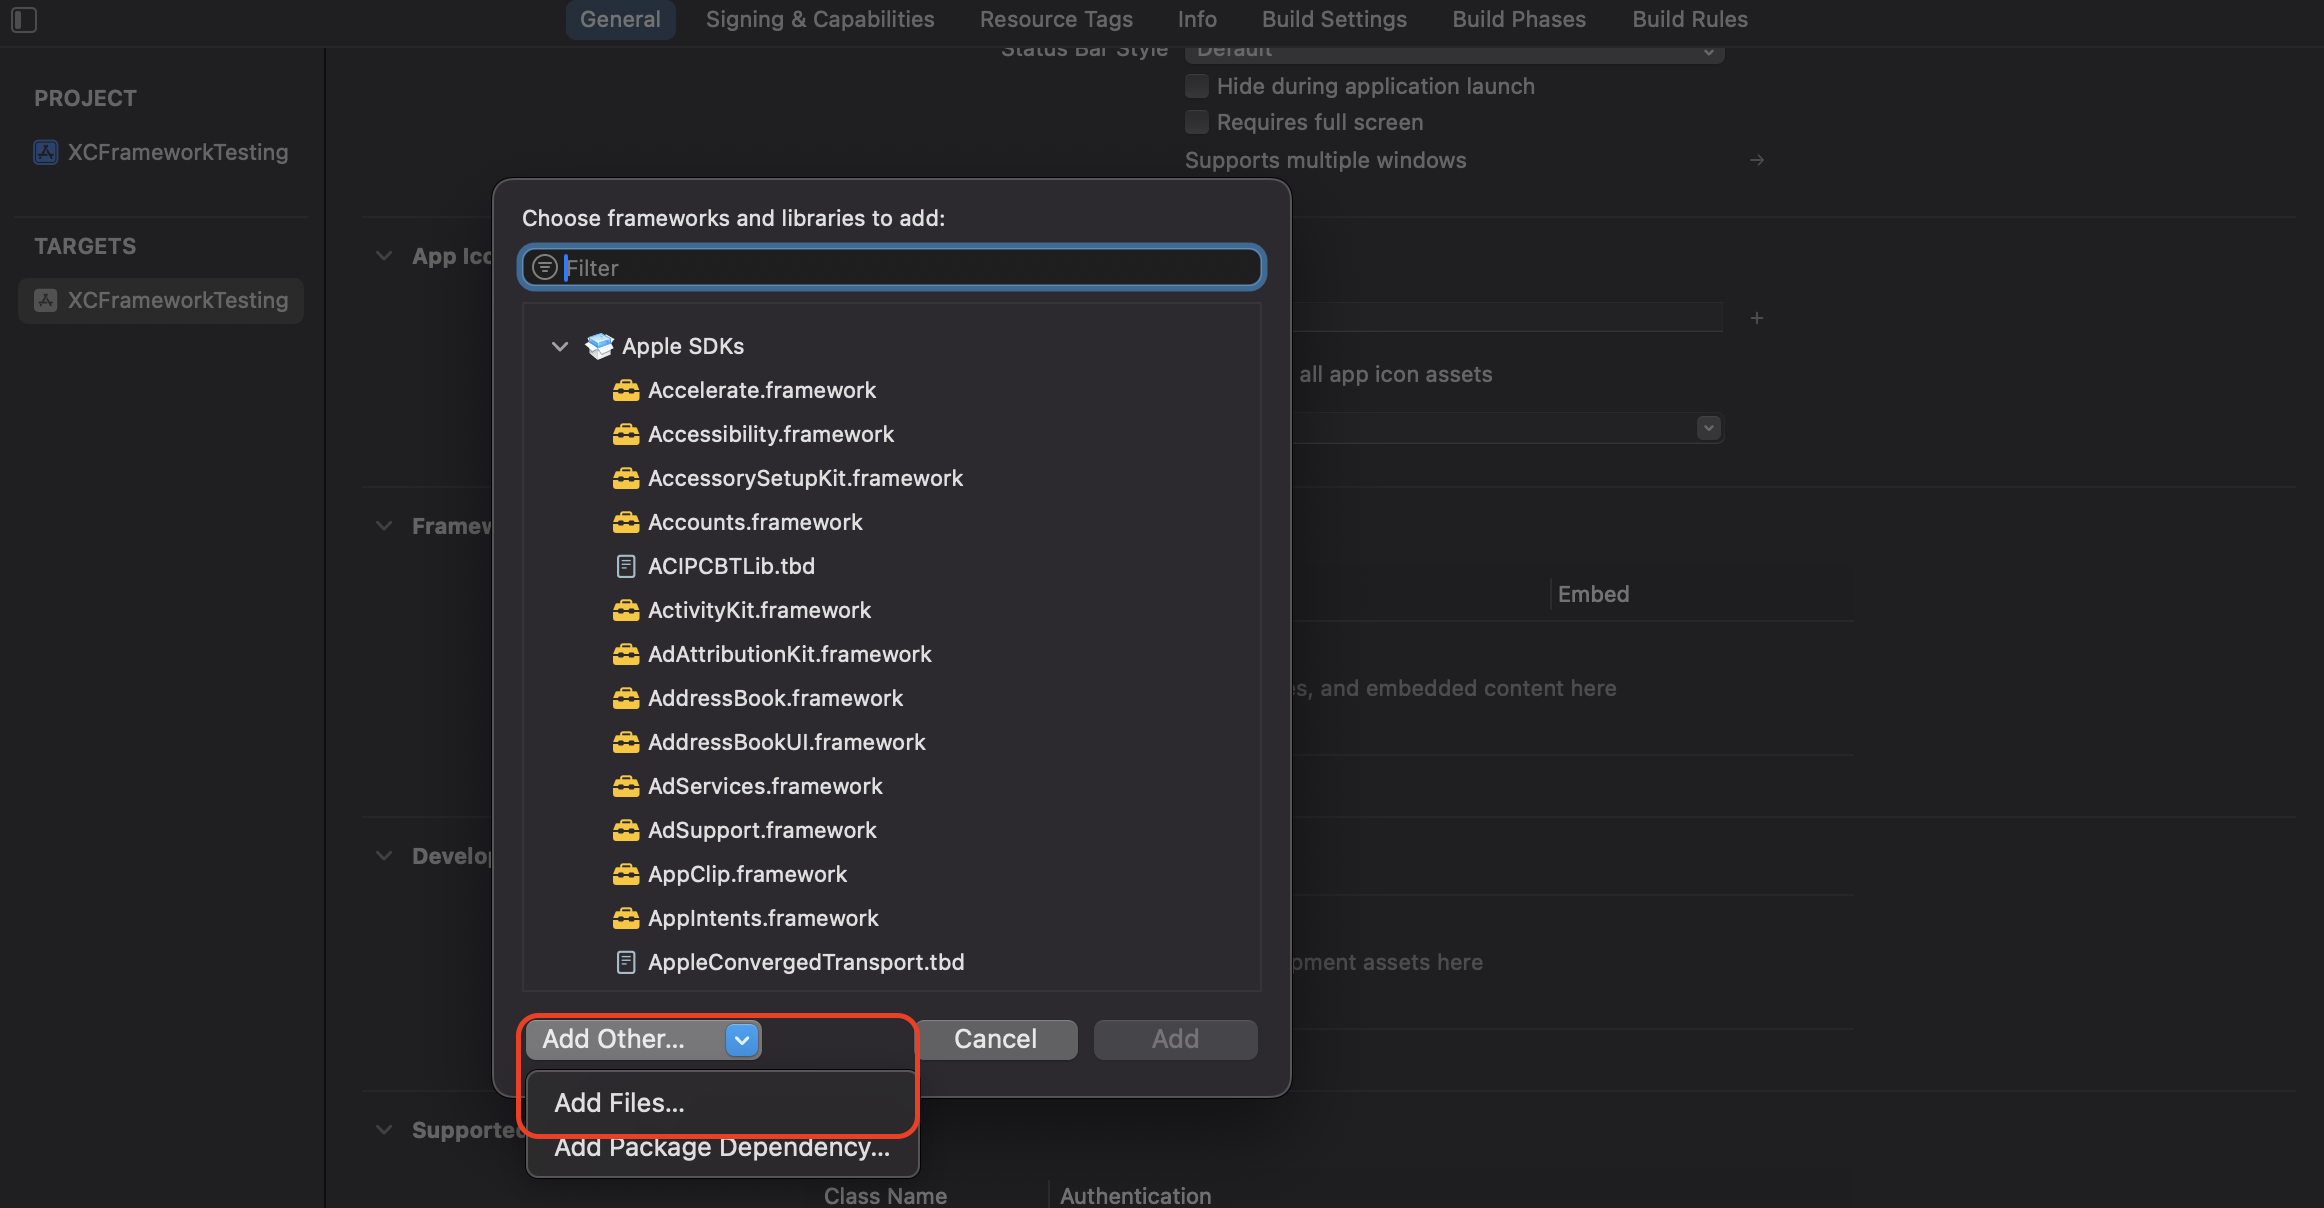Click the Accounts.framework toolbox icon
The image size is (2324, 1208).
point(626,522)
